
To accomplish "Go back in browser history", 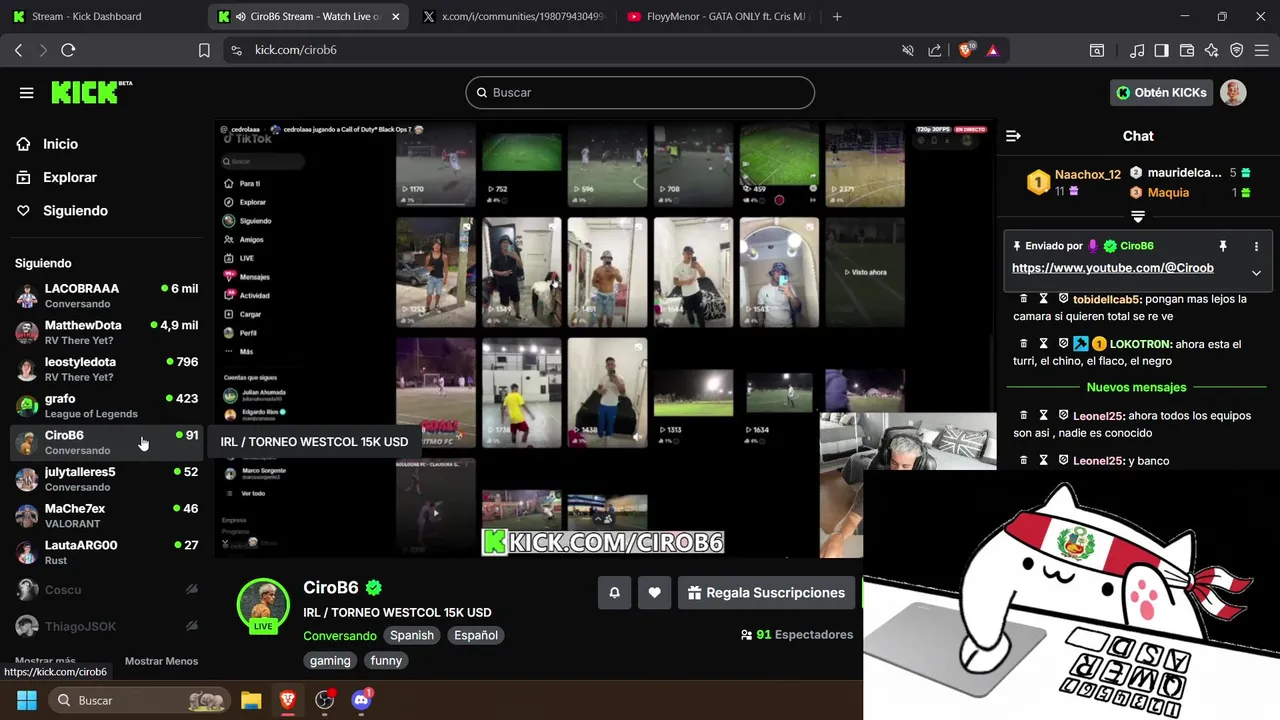I will coord(19,50).
